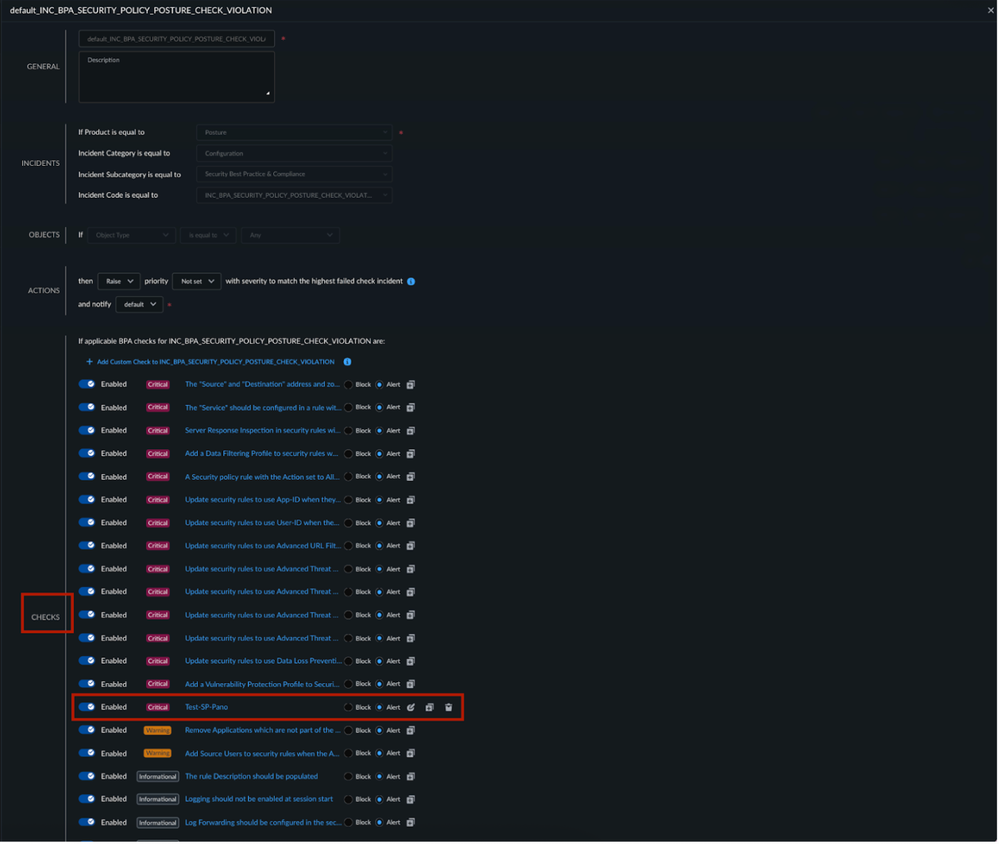
Task: Disable the "Source" and "Destination" check toggle
Action: coord(87,384)
